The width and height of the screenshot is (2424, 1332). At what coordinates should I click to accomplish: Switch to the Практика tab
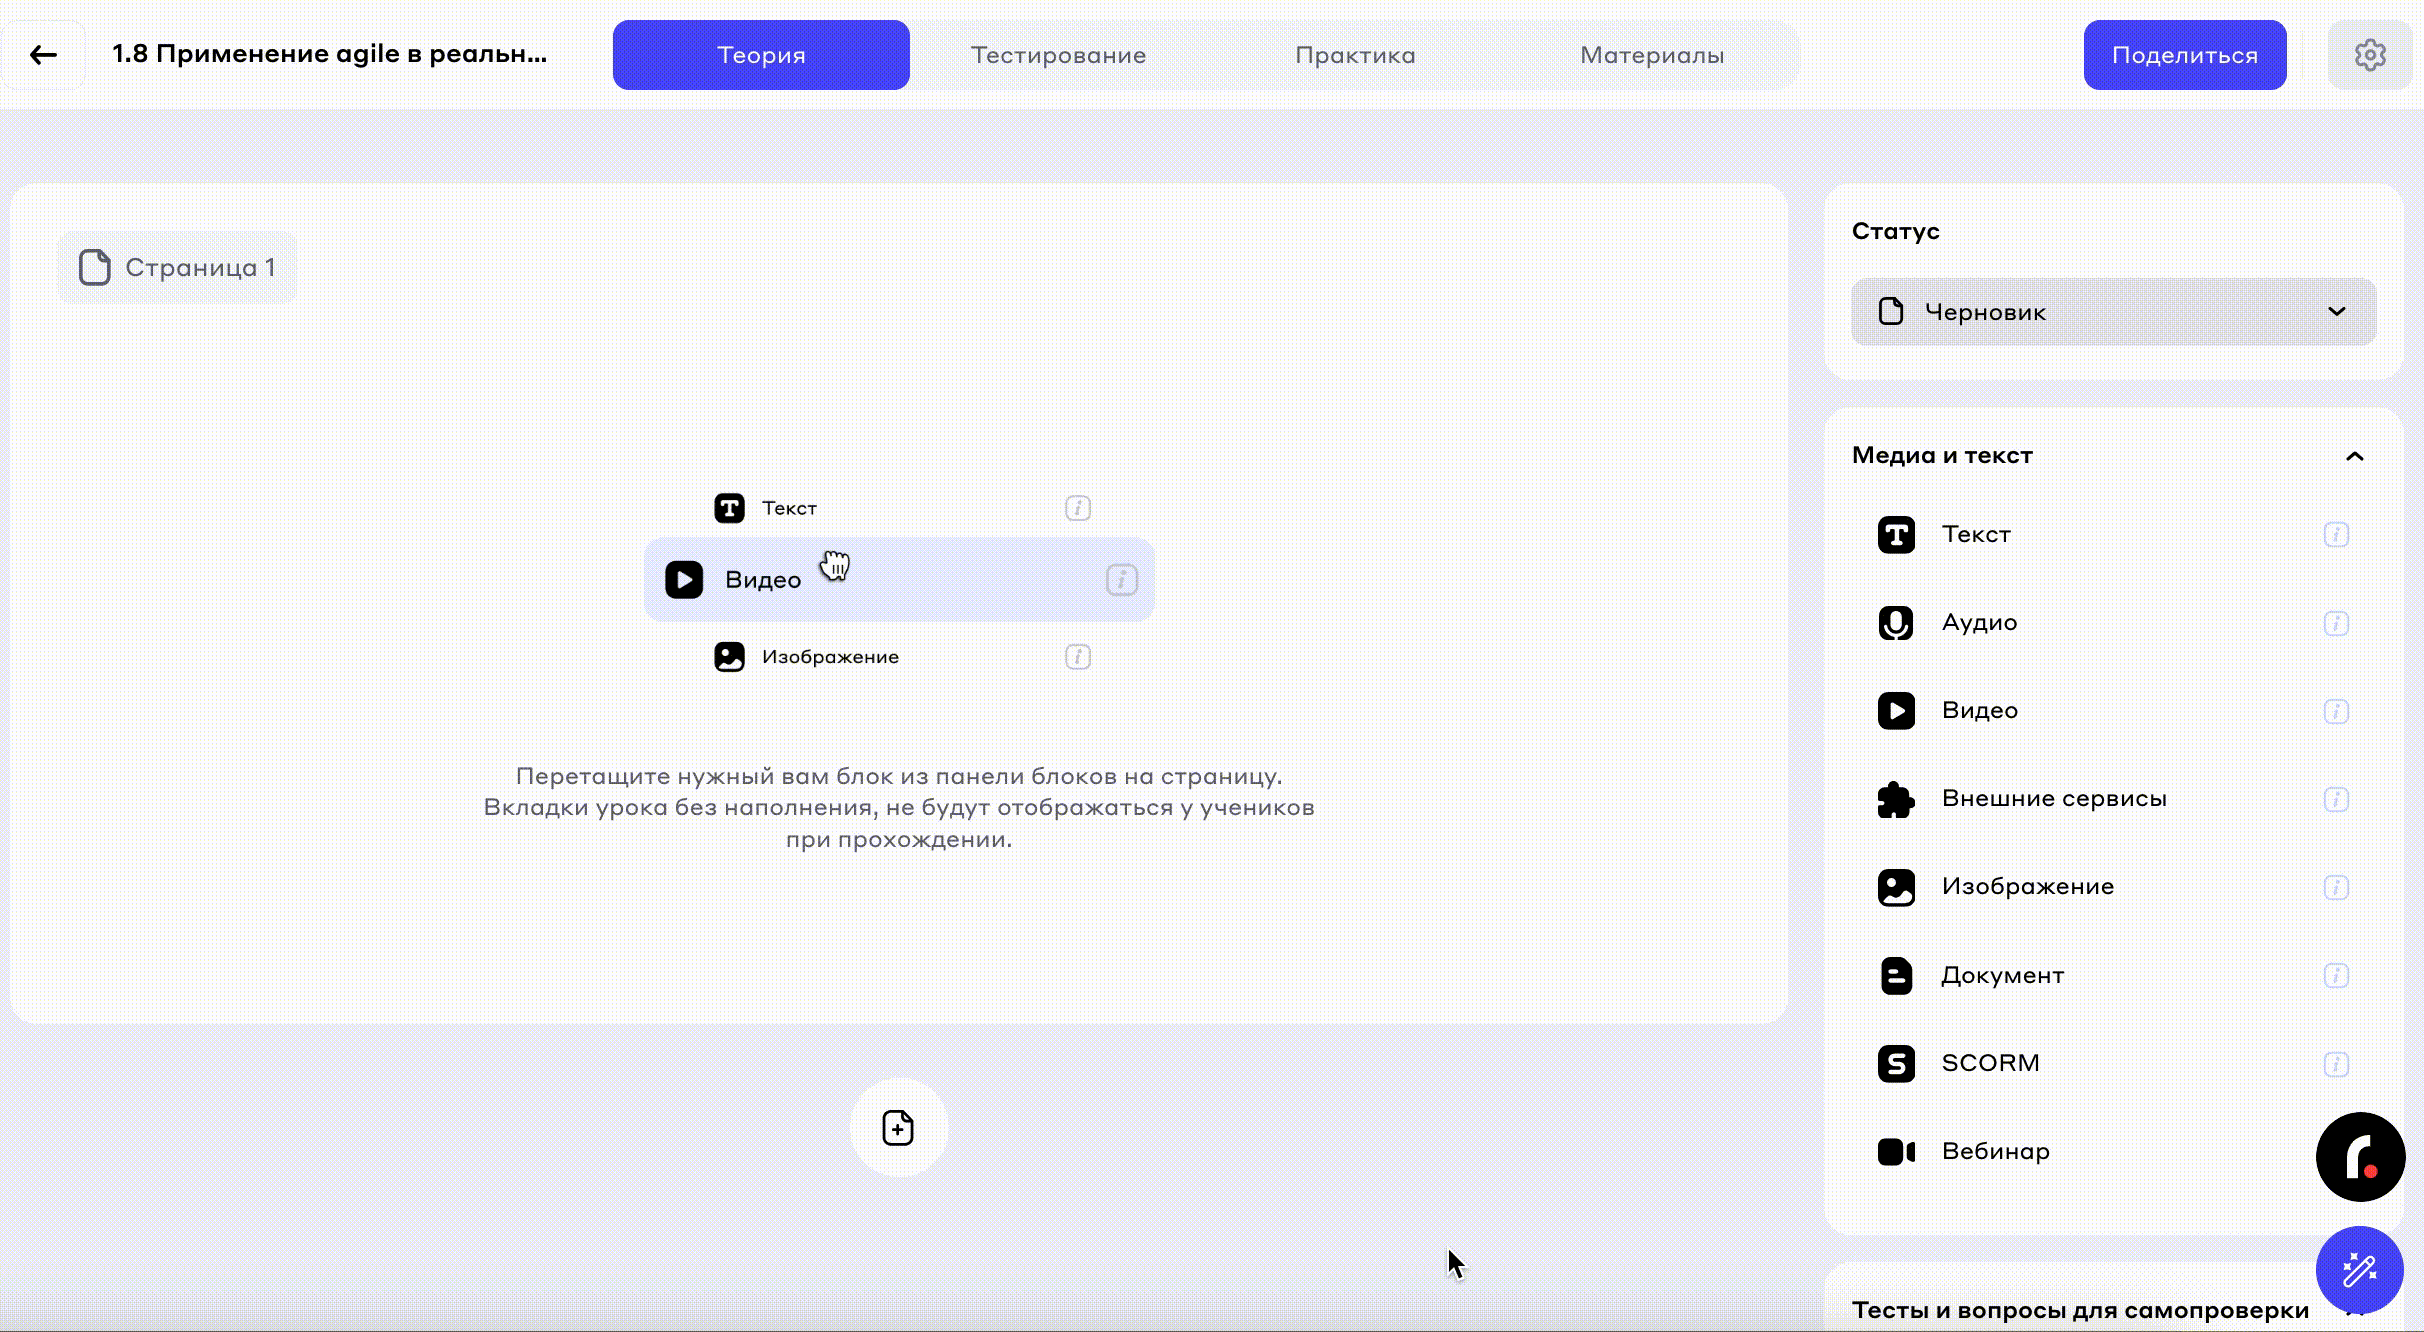coord(1355,55)
